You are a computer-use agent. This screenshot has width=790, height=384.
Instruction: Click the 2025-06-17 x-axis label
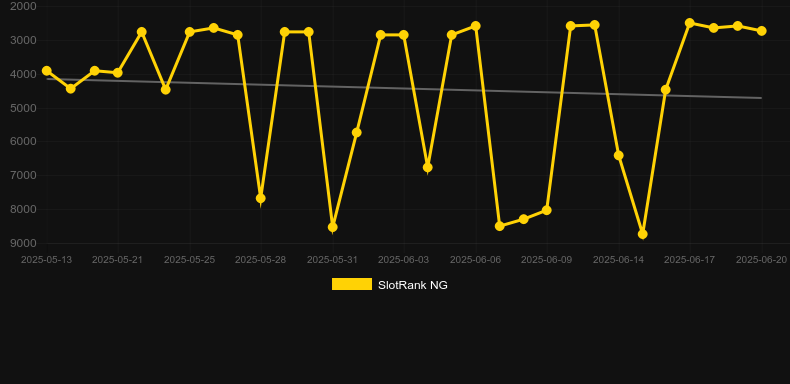click(x=690, y=260)
